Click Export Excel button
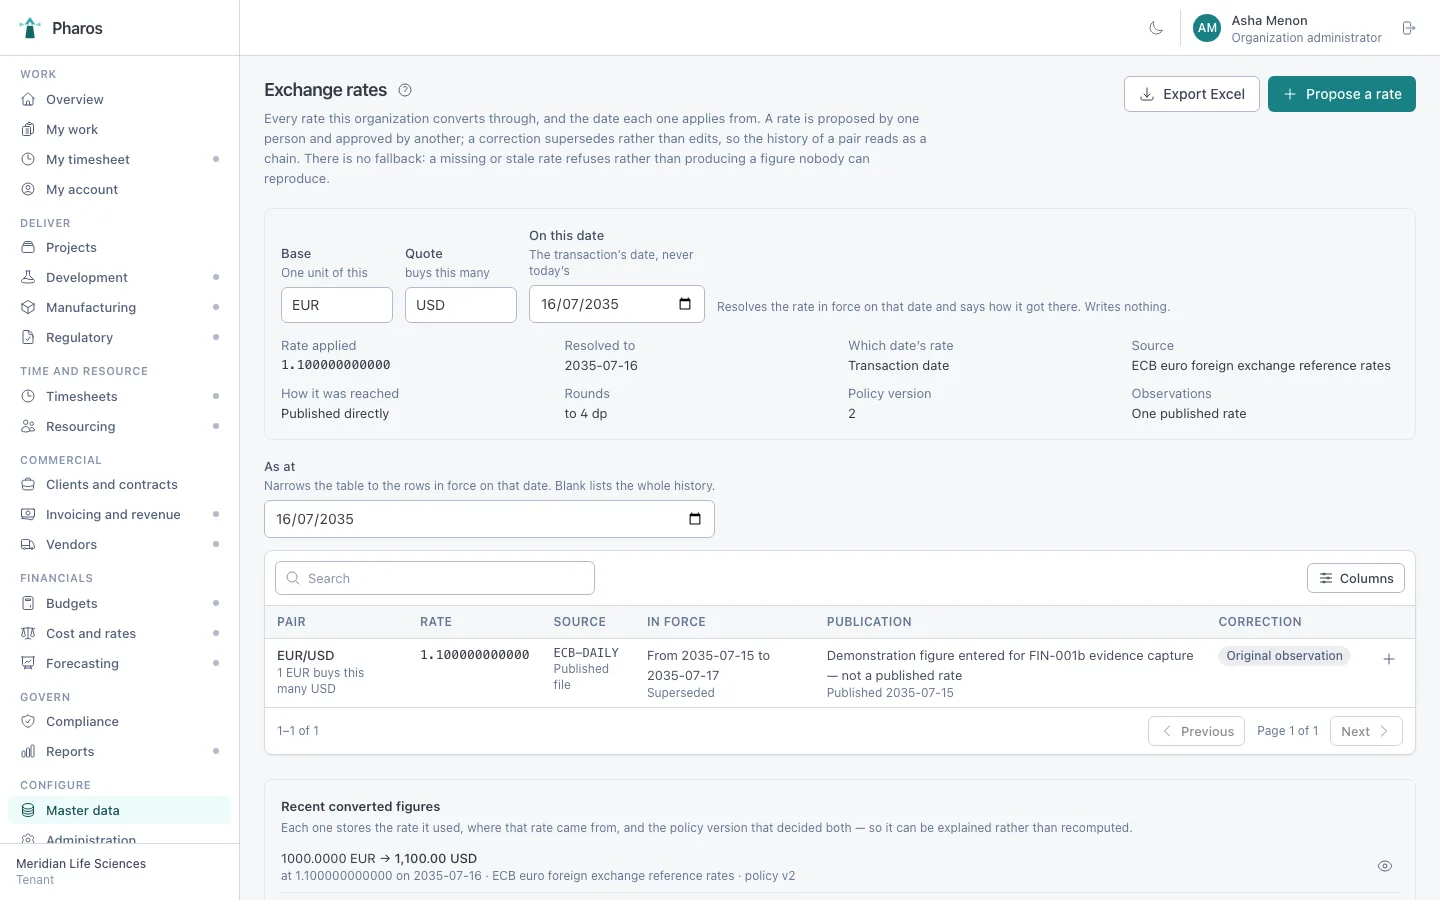The height and width of the screenshot is (900, 1440). 1192,94
